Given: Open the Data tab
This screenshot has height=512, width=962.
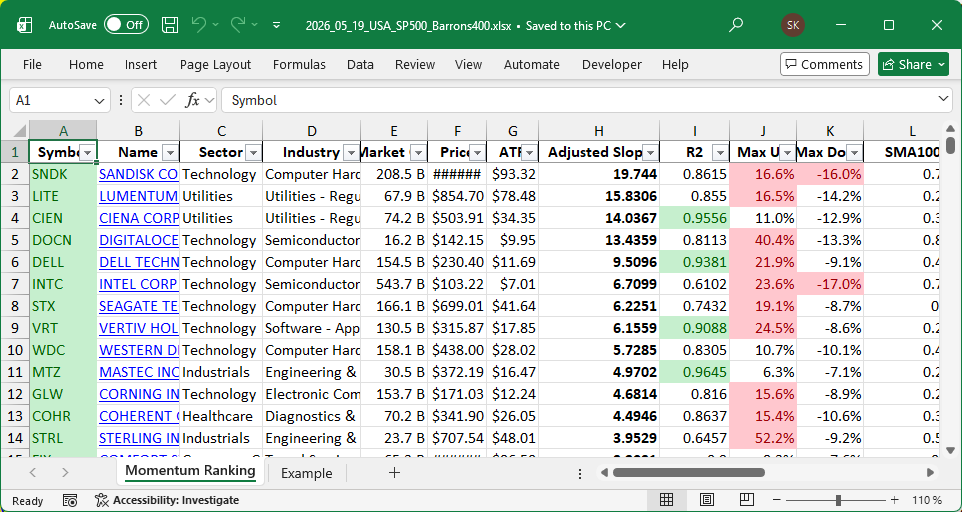Looking at the screenshot, I should tap(360, 64).
